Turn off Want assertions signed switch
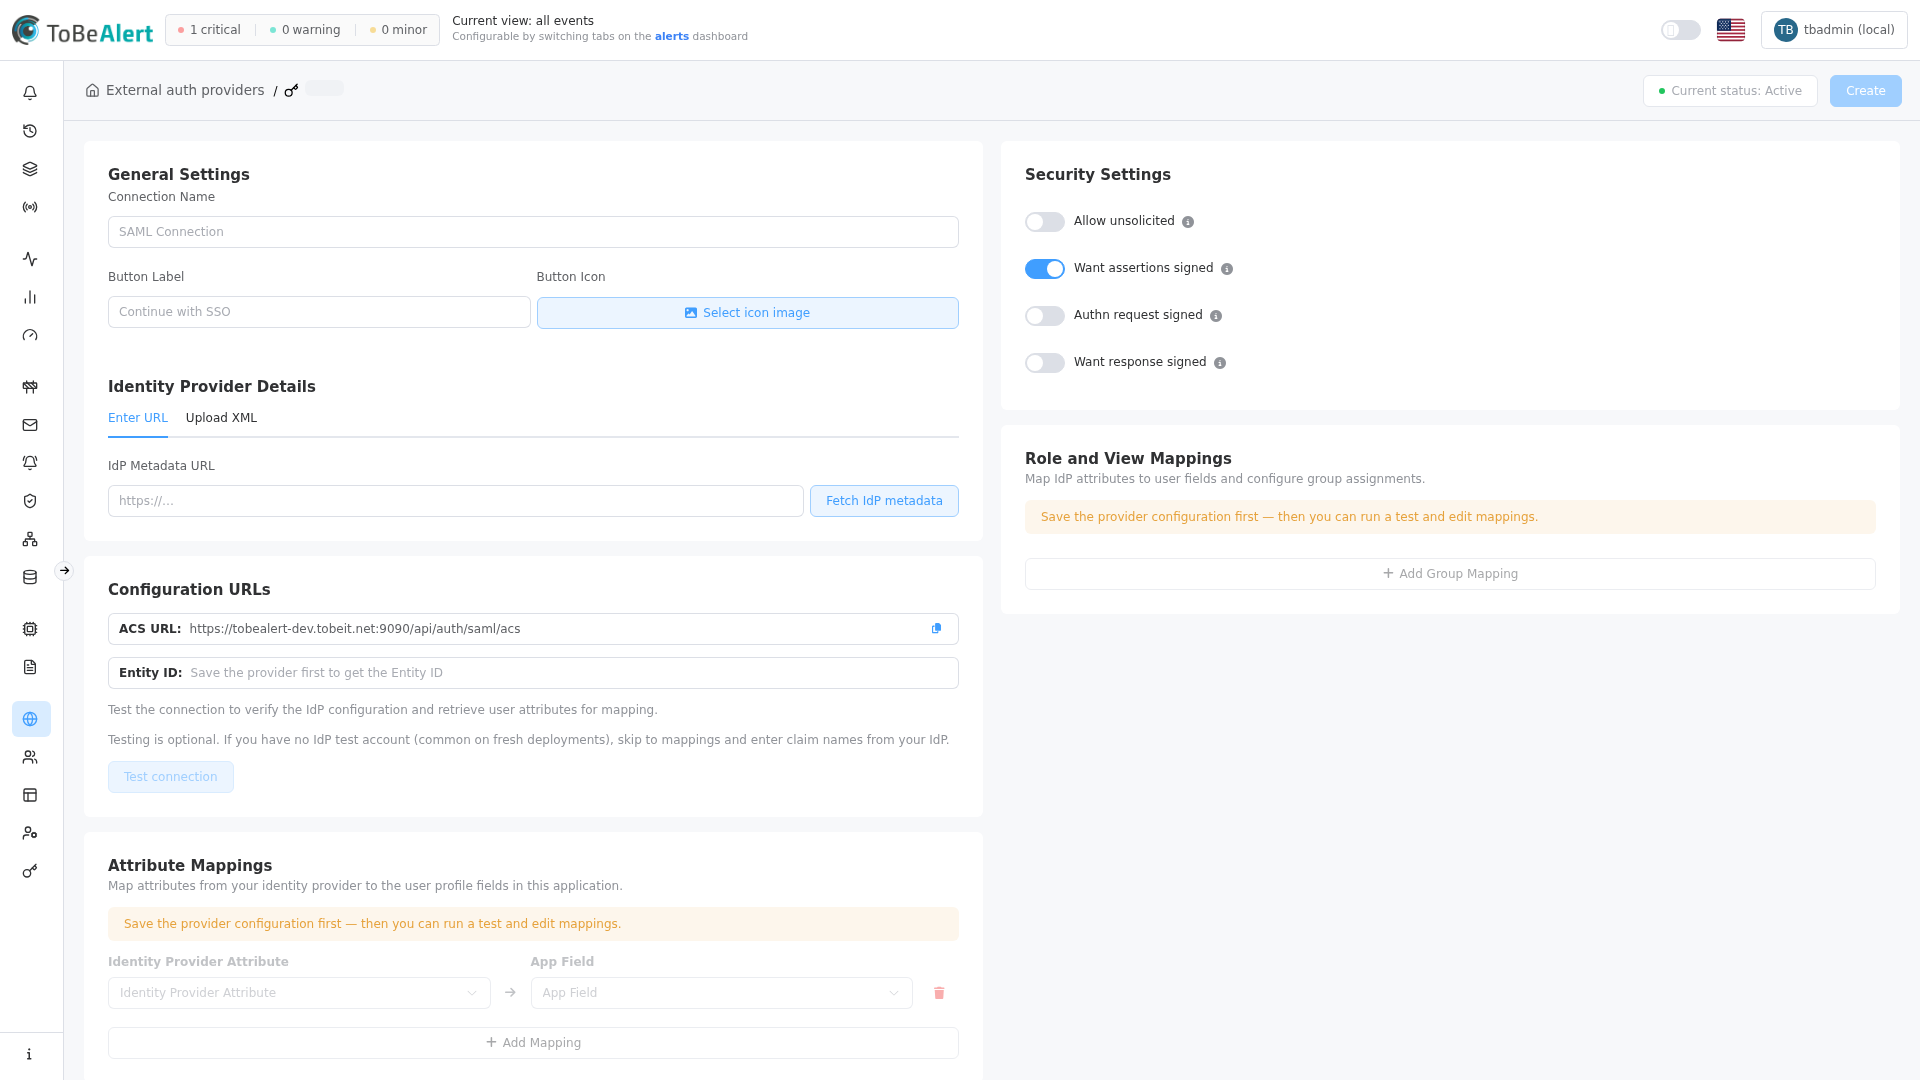This screenshot has width=1920, height=1080. [1045, 269]
